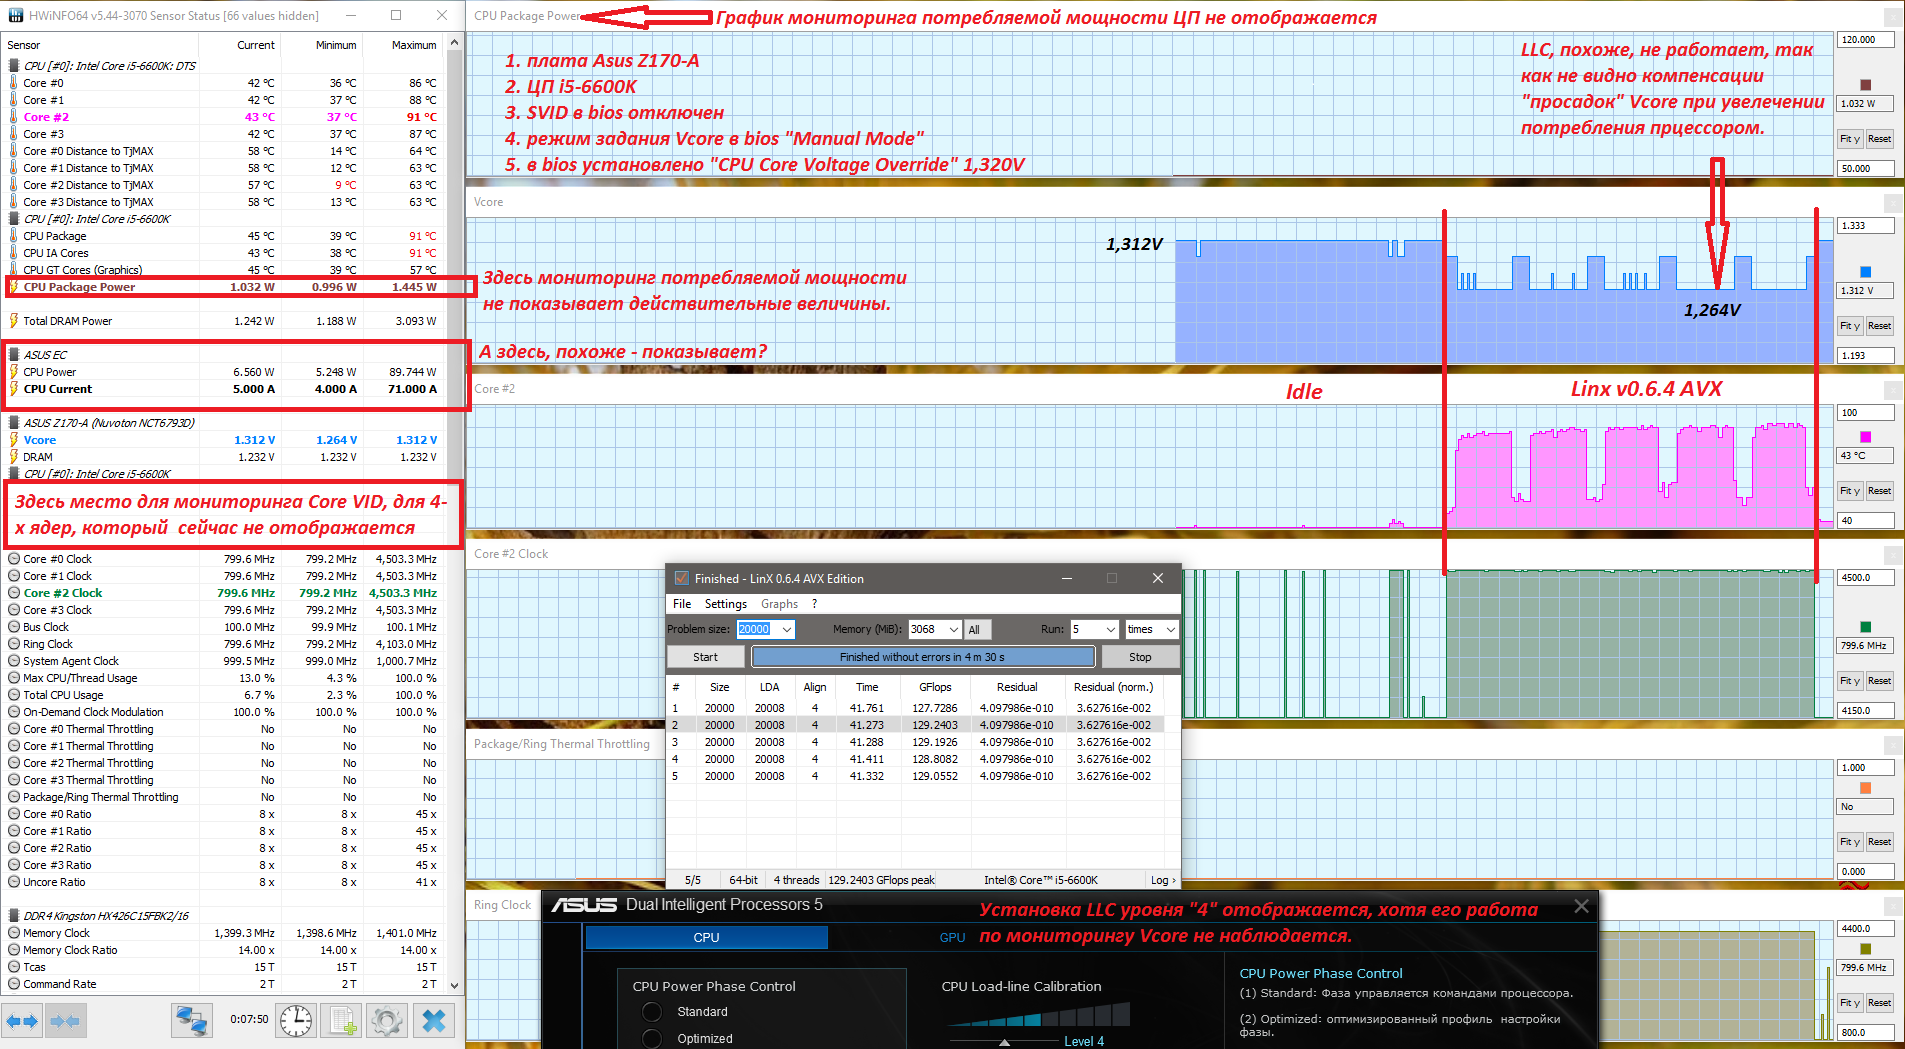Select the Core #2 Clock sensor row

(x=223, y=593)
